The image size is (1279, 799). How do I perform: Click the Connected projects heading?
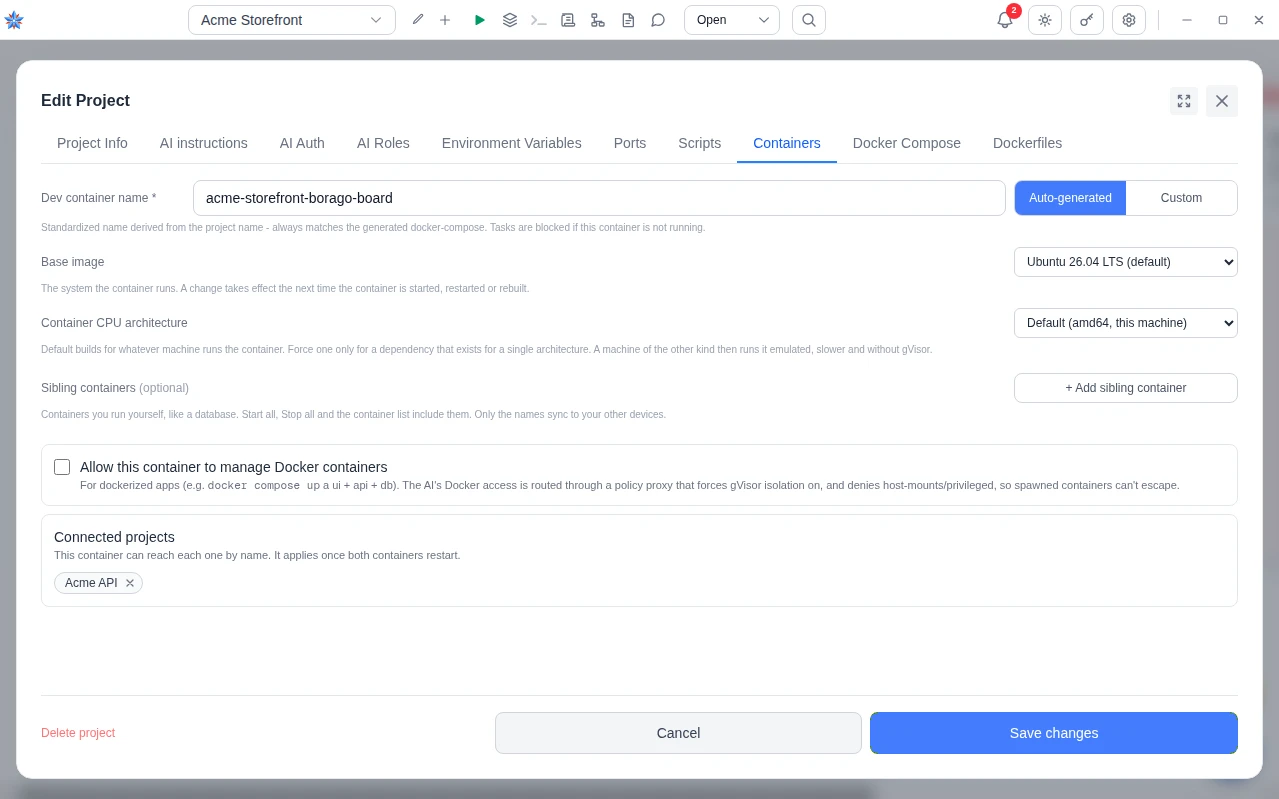(x=114, y=537)
